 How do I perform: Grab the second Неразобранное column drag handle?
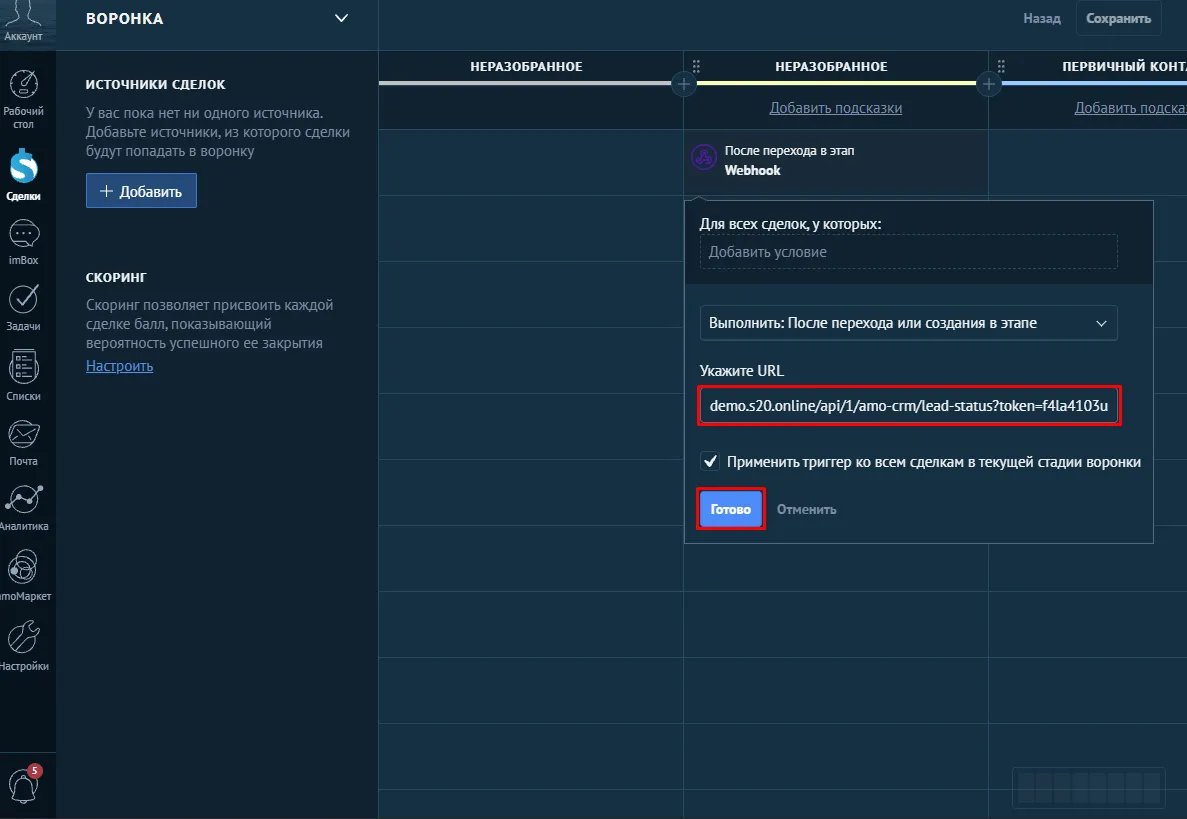tap(696, 67)
